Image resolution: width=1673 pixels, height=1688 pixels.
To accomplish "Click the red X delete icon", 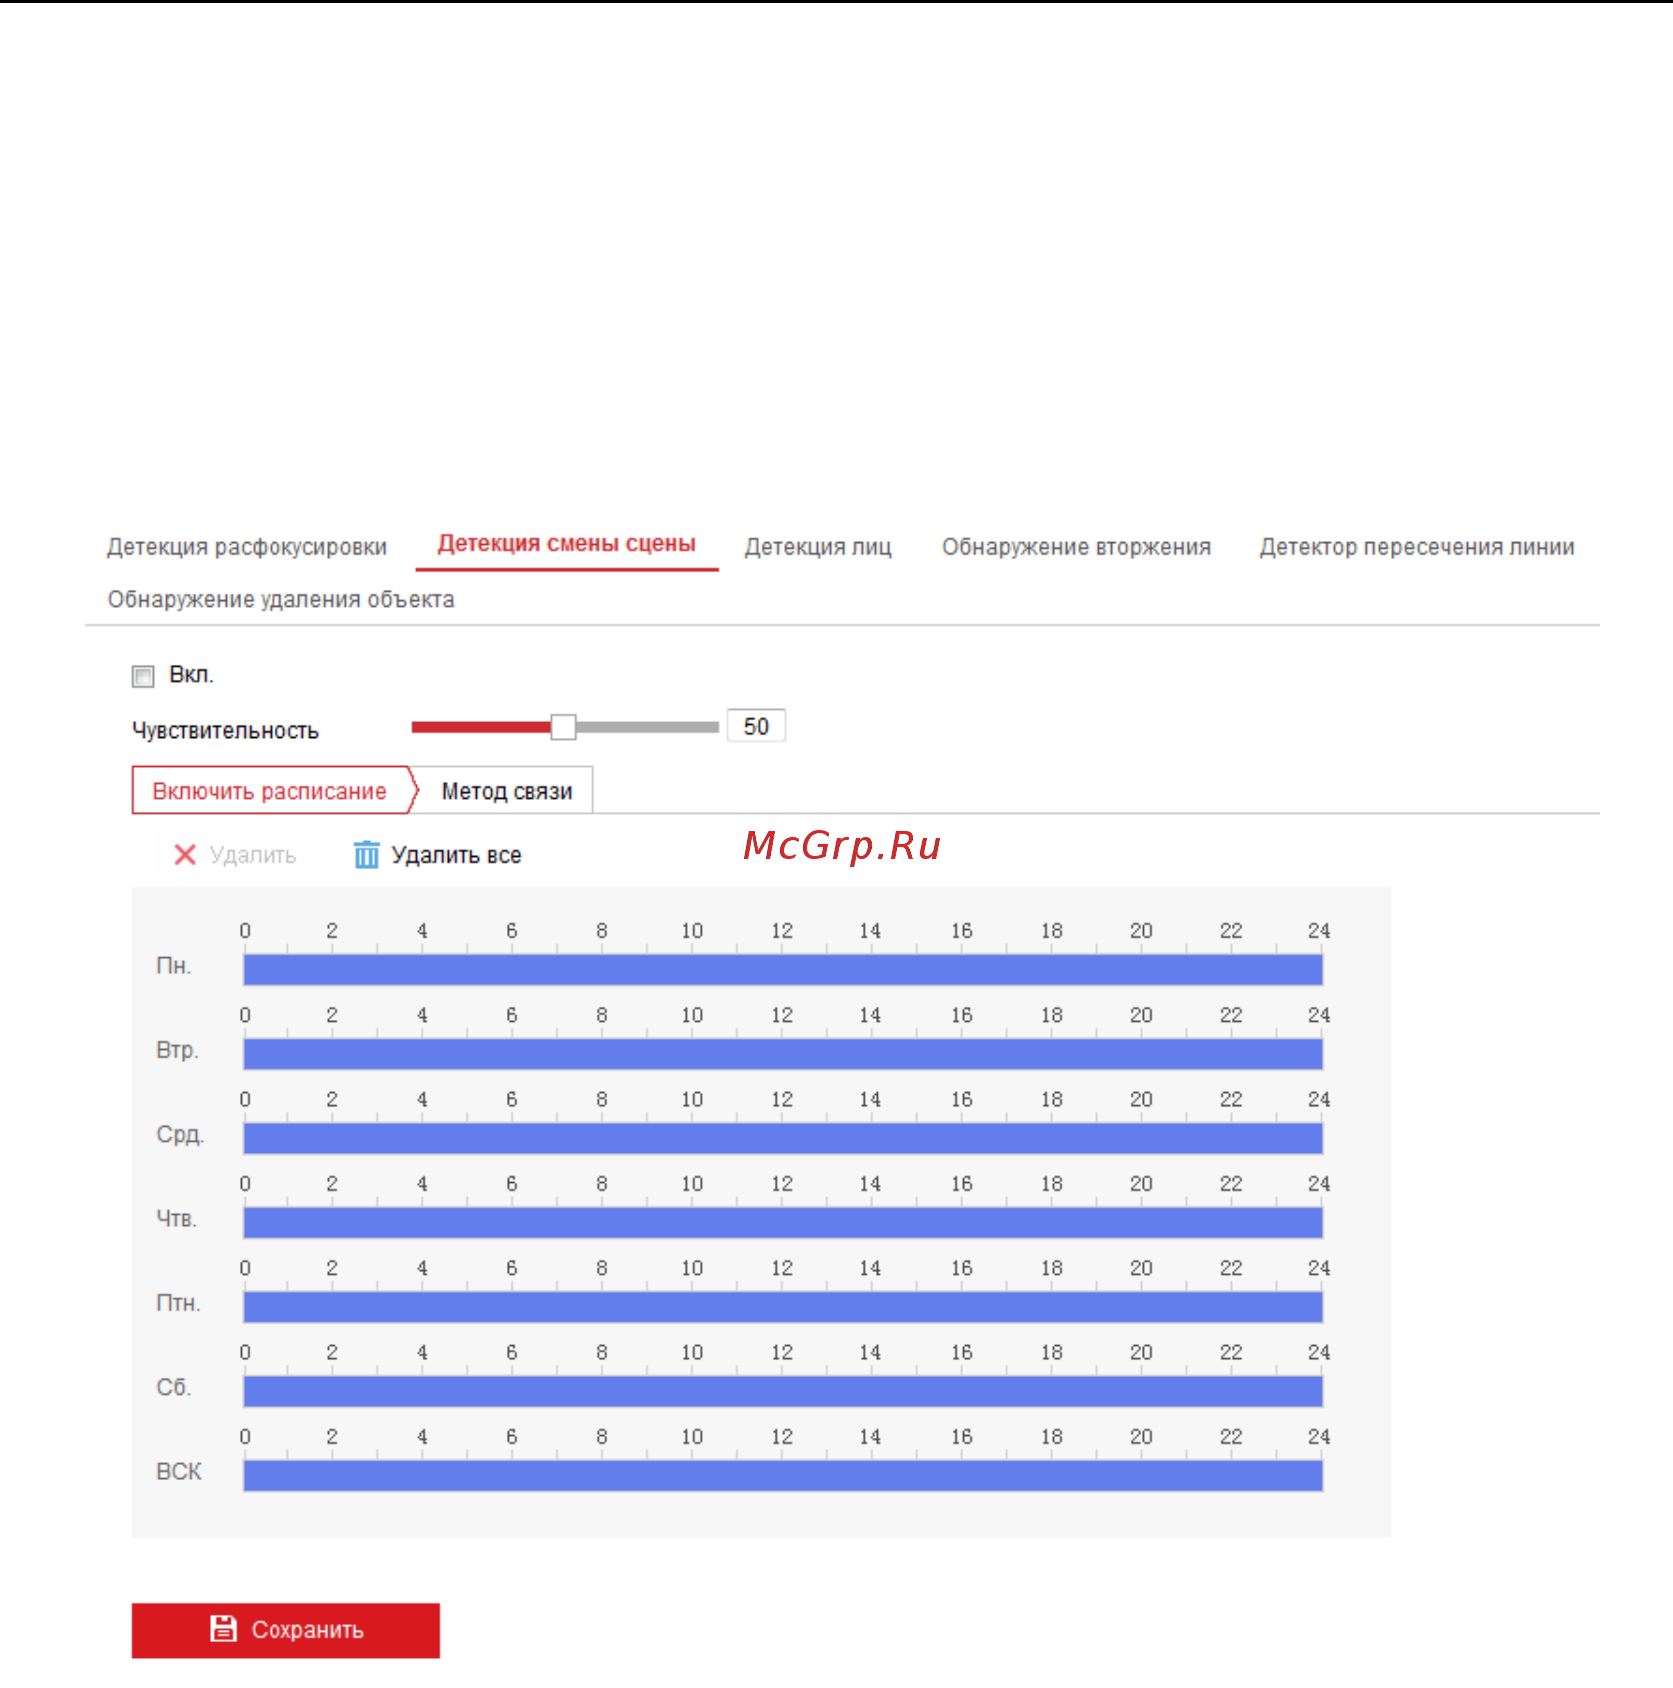I will [185, 855].
